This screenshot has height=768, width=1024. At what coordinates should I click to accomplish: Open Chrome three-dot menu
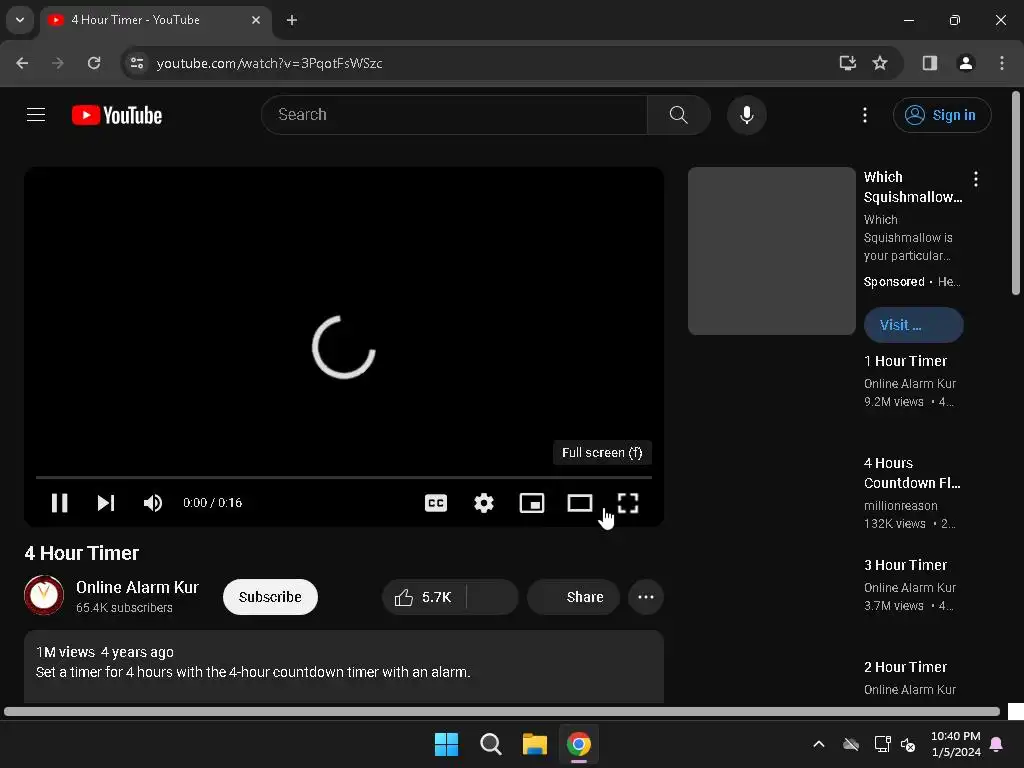[1002, 63]
